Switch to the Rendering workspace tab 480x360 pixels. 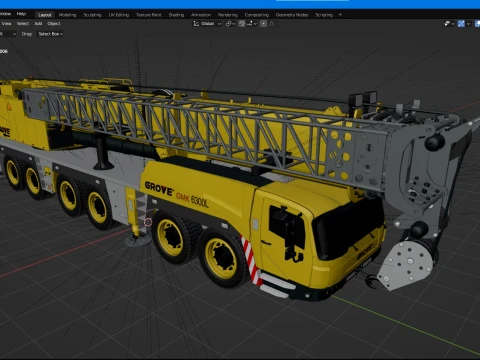coord(228,15)
